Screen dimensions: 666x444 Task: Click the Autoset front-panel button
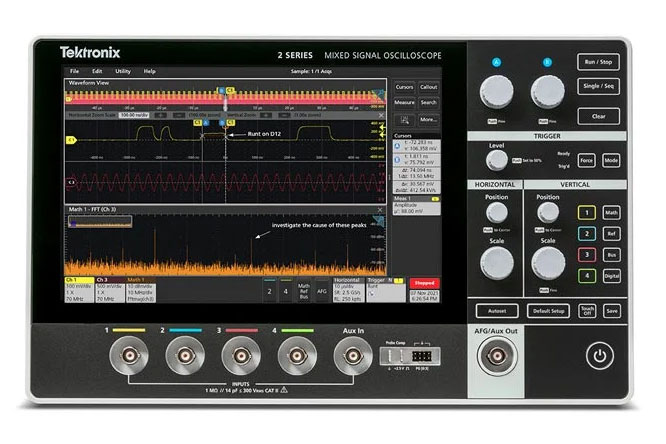coord(497,311)
